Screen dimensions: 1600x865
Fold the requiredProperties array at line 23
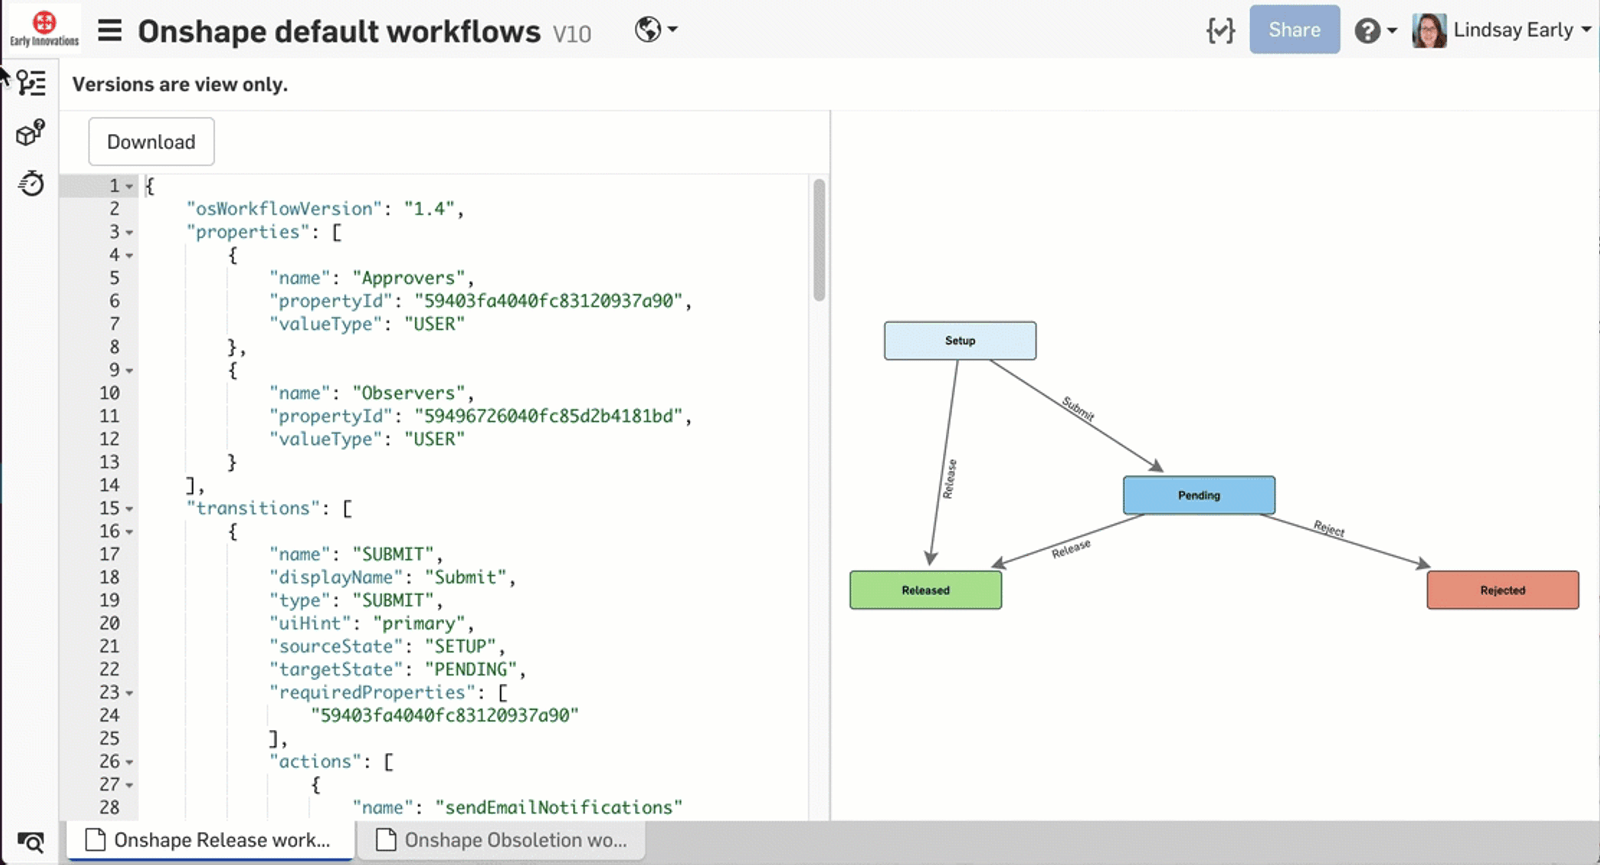tap(130, 693)
